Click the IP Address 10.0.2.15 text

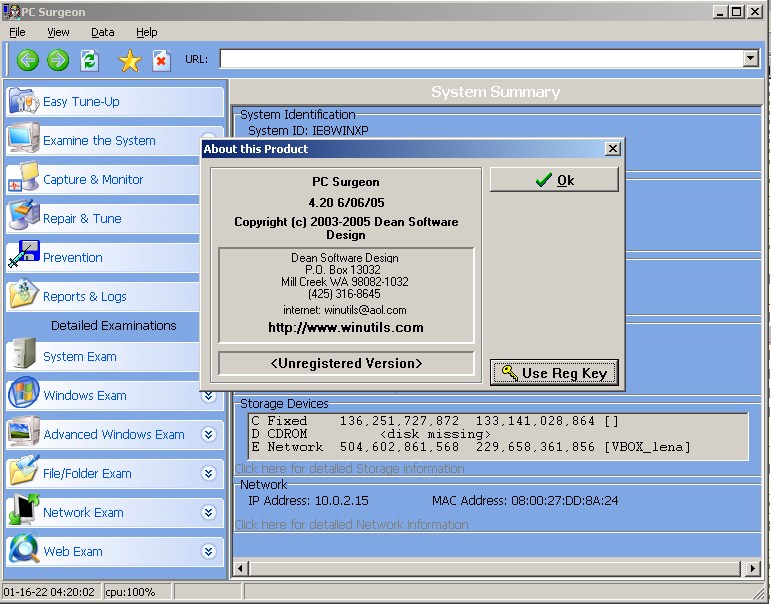(x=308, y=501)
